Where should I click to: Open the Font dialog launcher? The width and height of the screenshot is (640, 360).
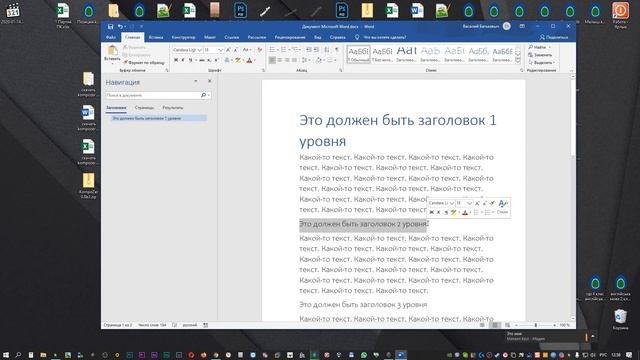pos(264,70)
